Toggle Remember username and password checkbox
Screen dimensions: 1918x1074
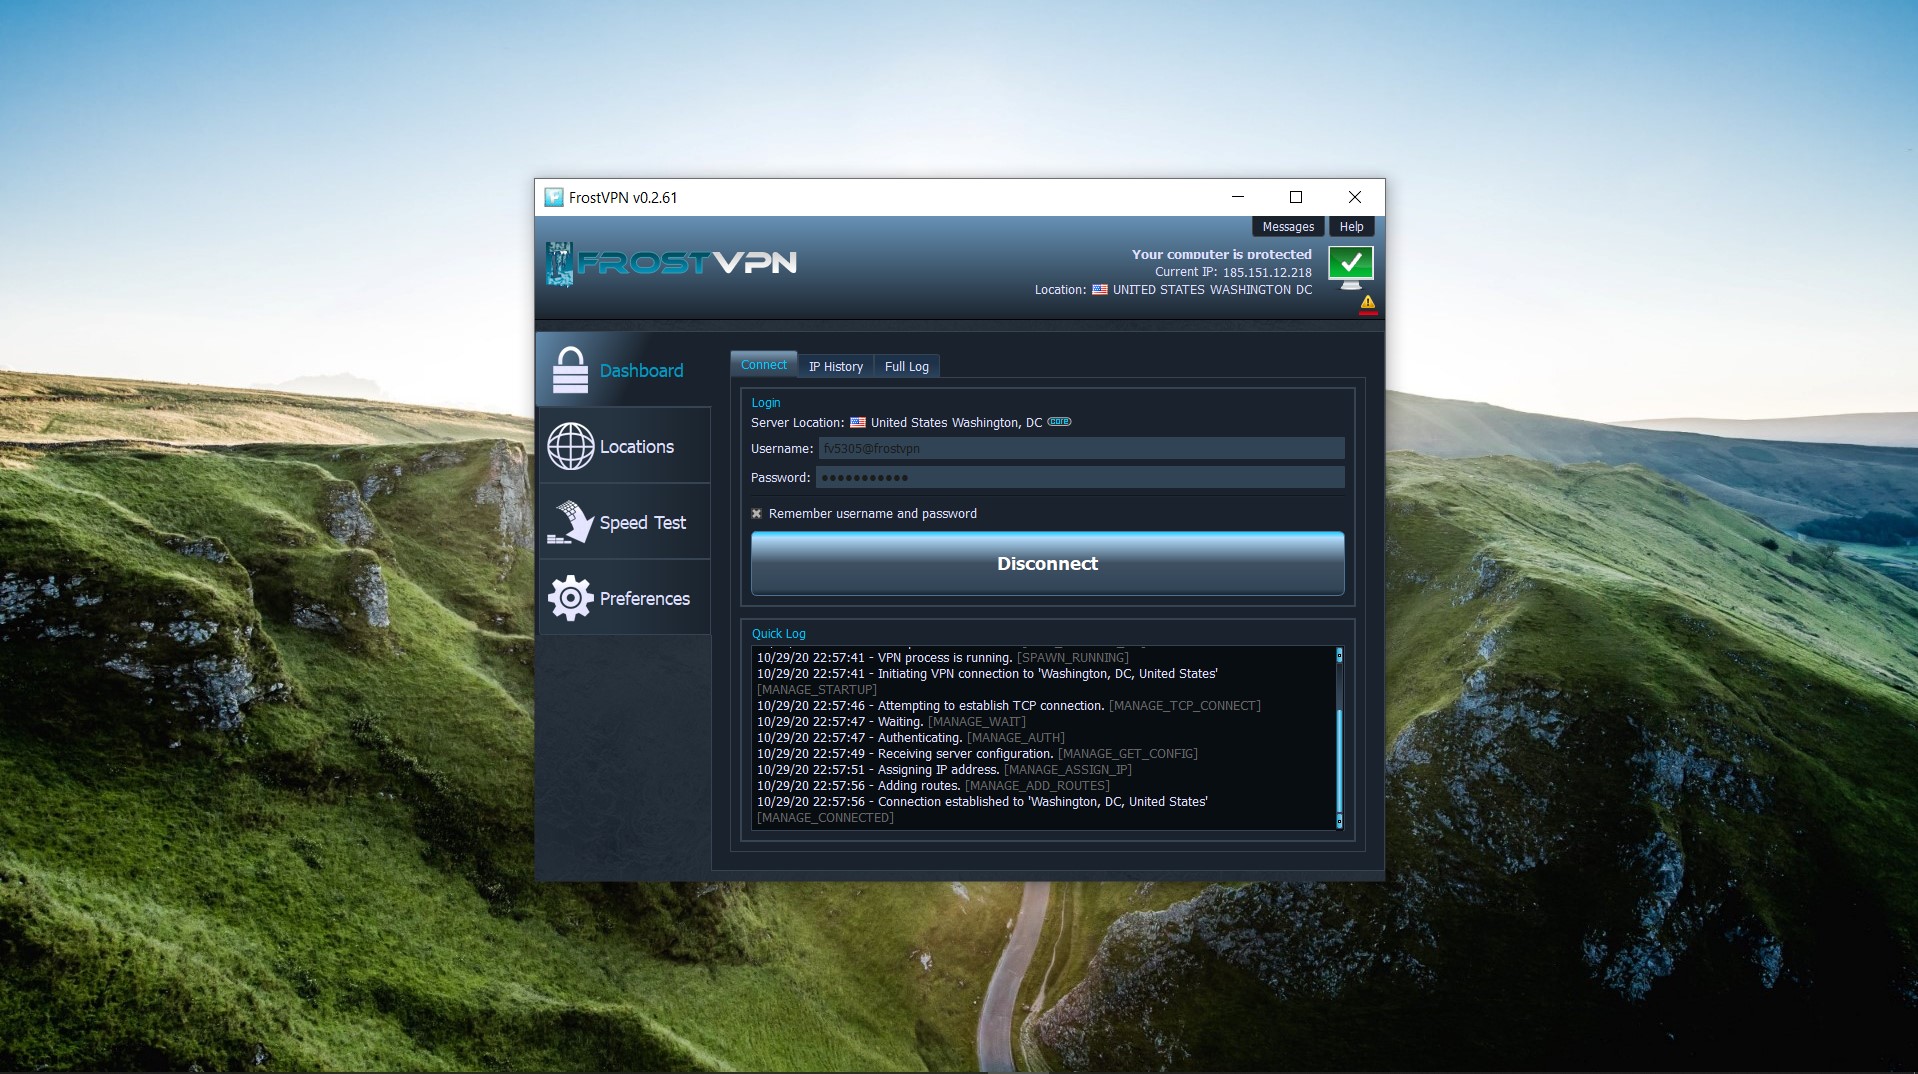tap(757, 514)
